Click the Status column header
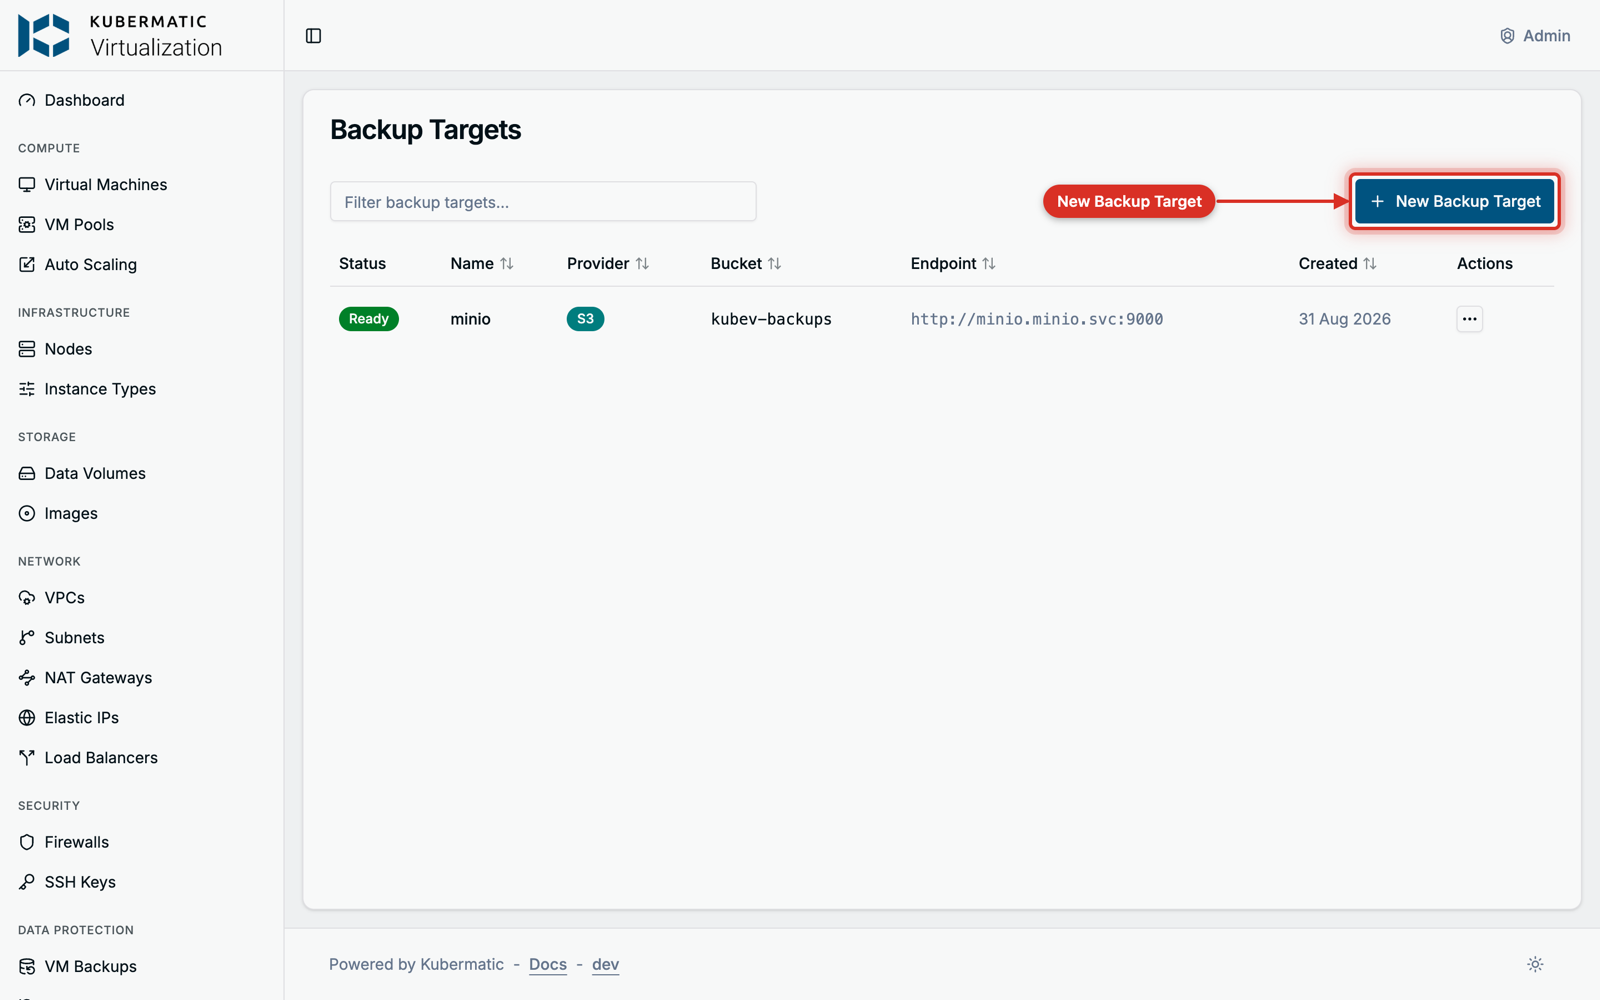 tap(362, 263)
